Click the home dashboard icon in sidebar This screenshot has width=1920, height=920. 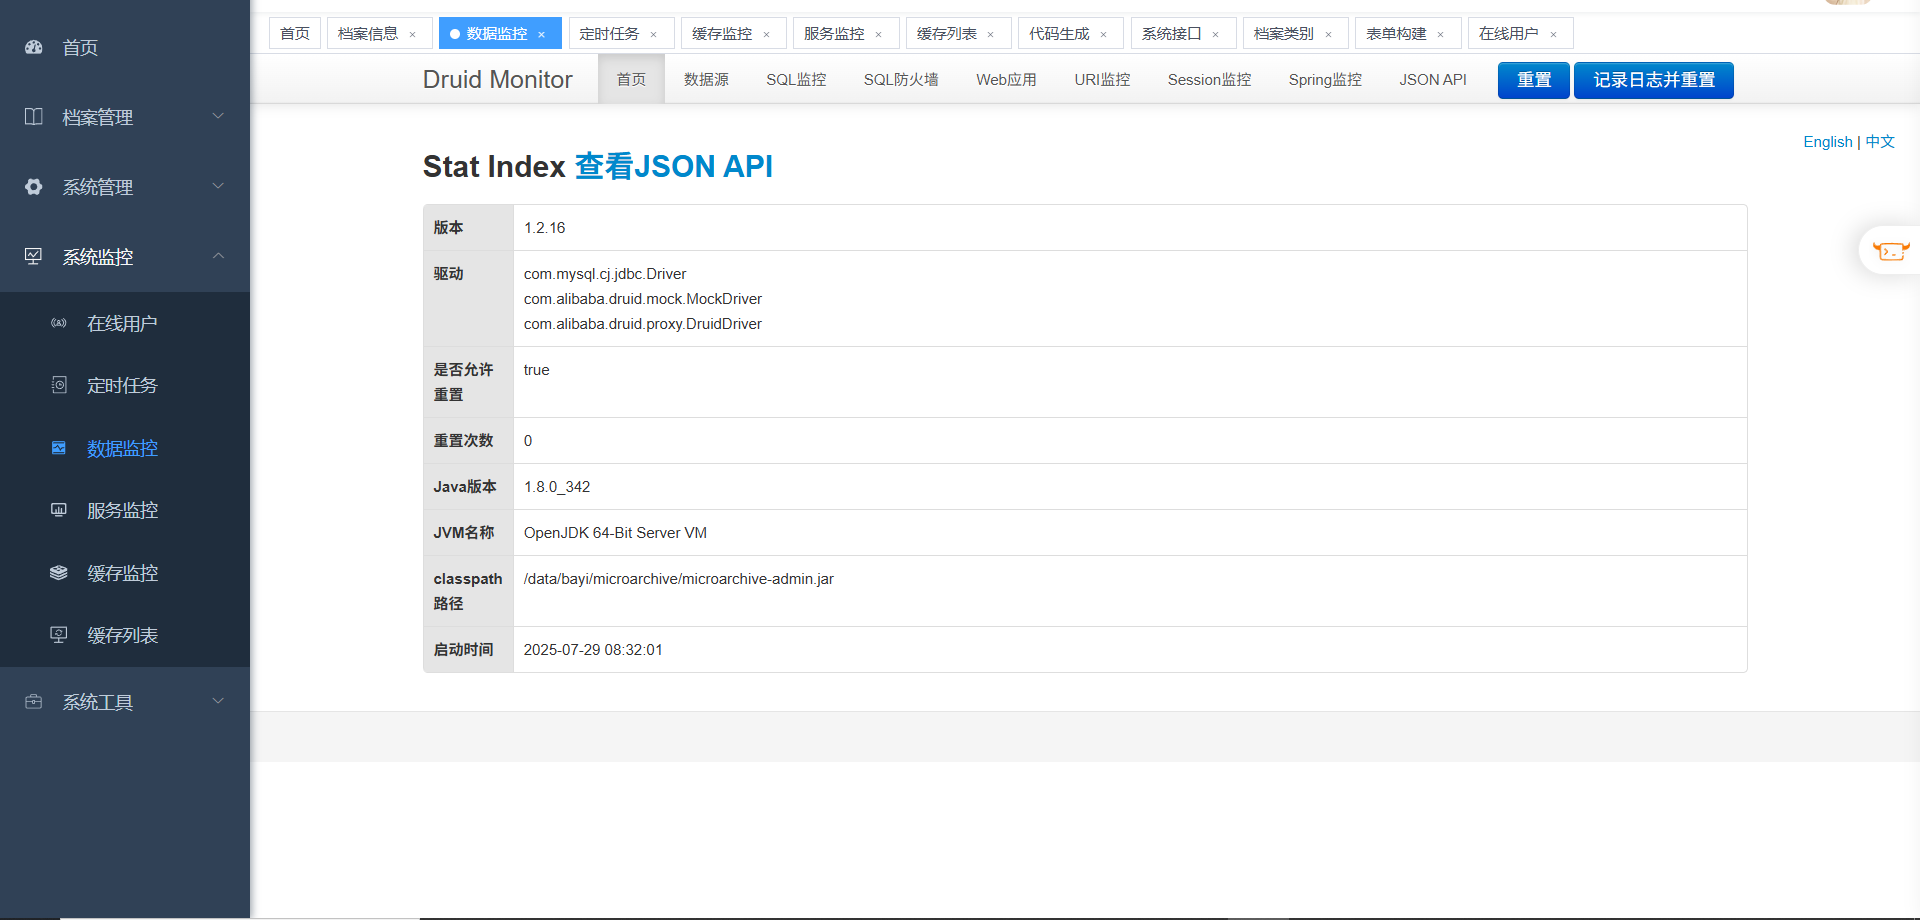[34, 47]
